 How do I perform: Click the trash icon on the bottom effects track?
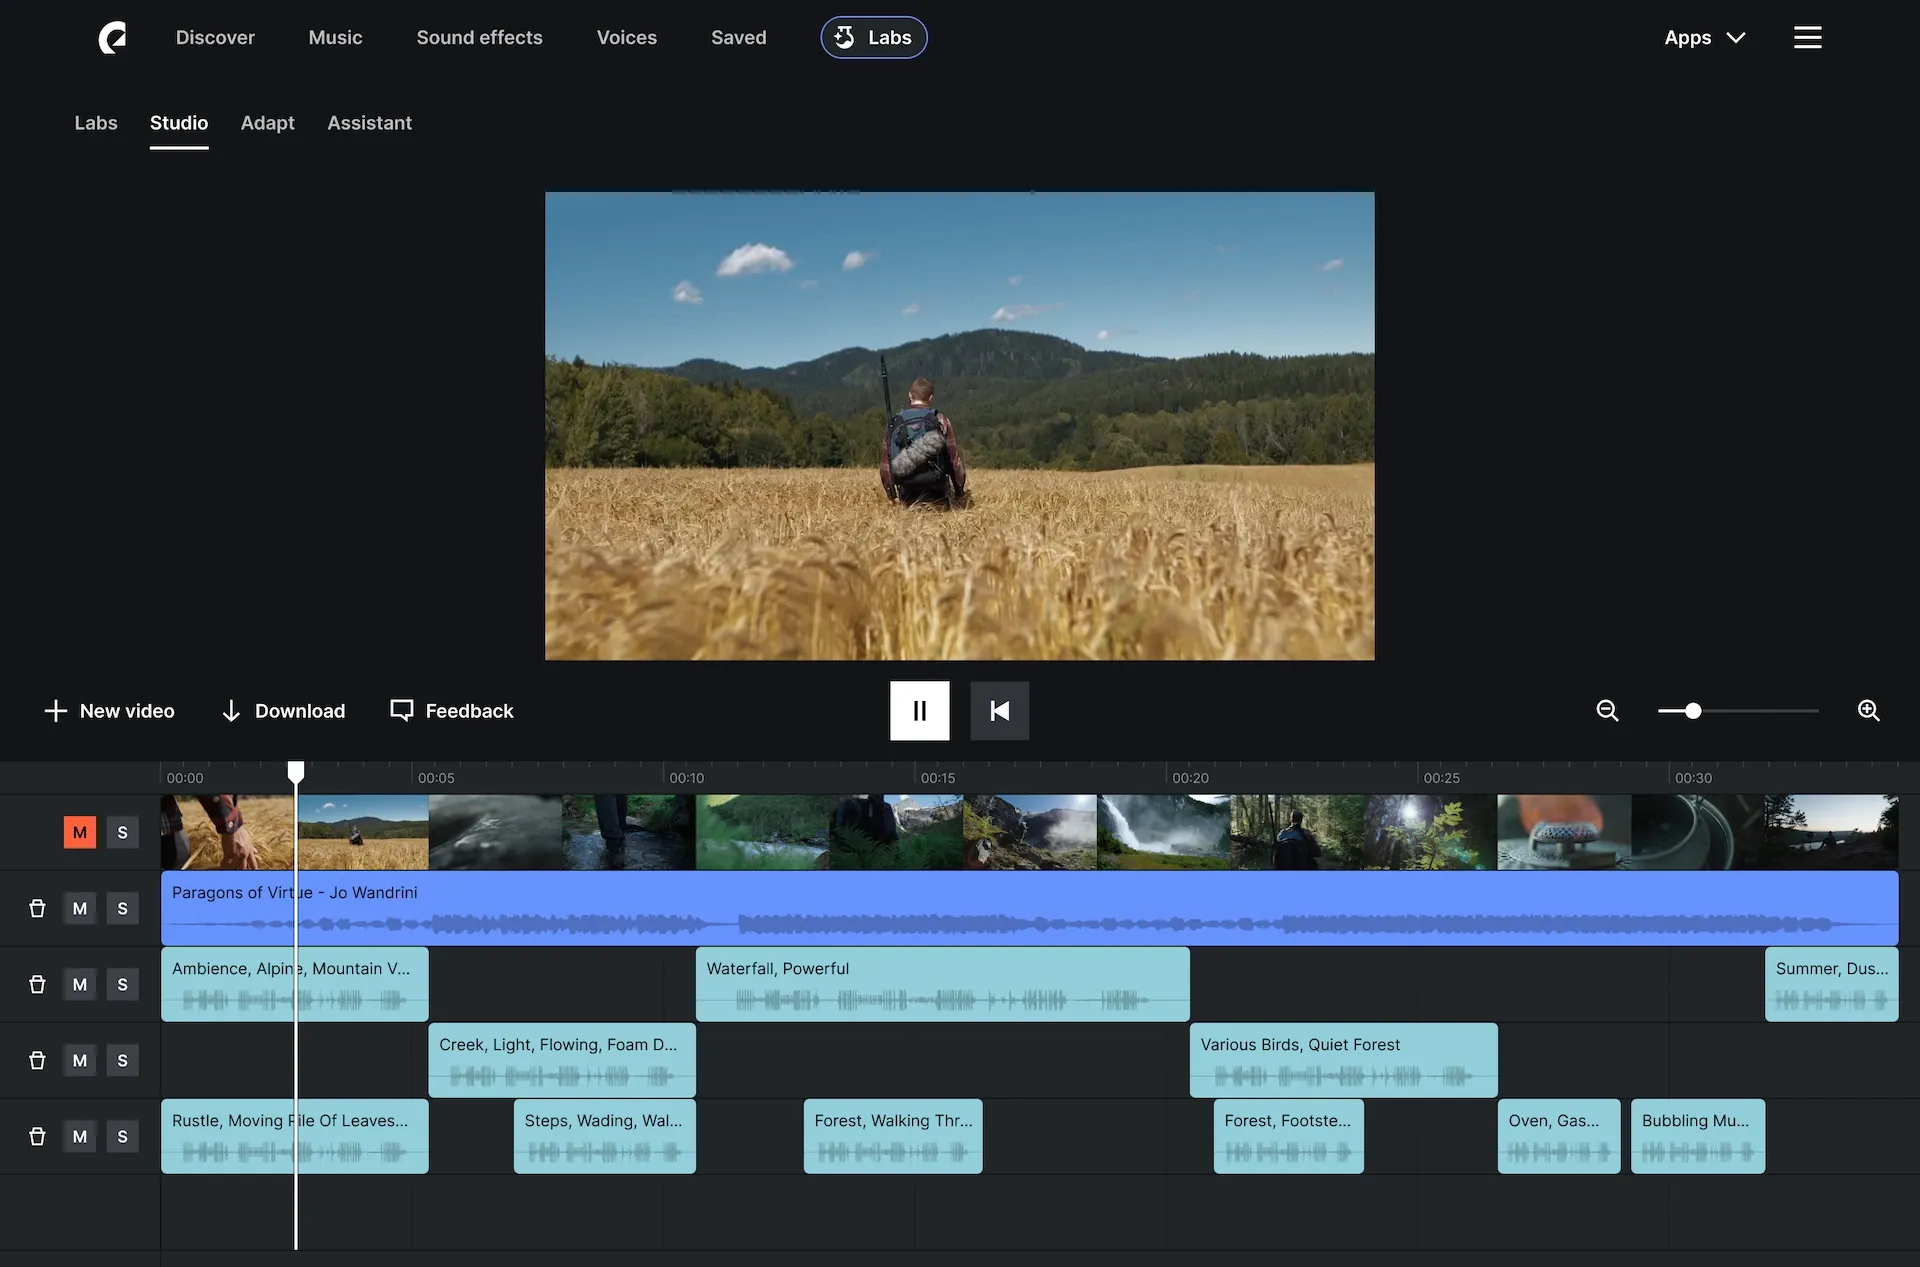coord(37,1136)
